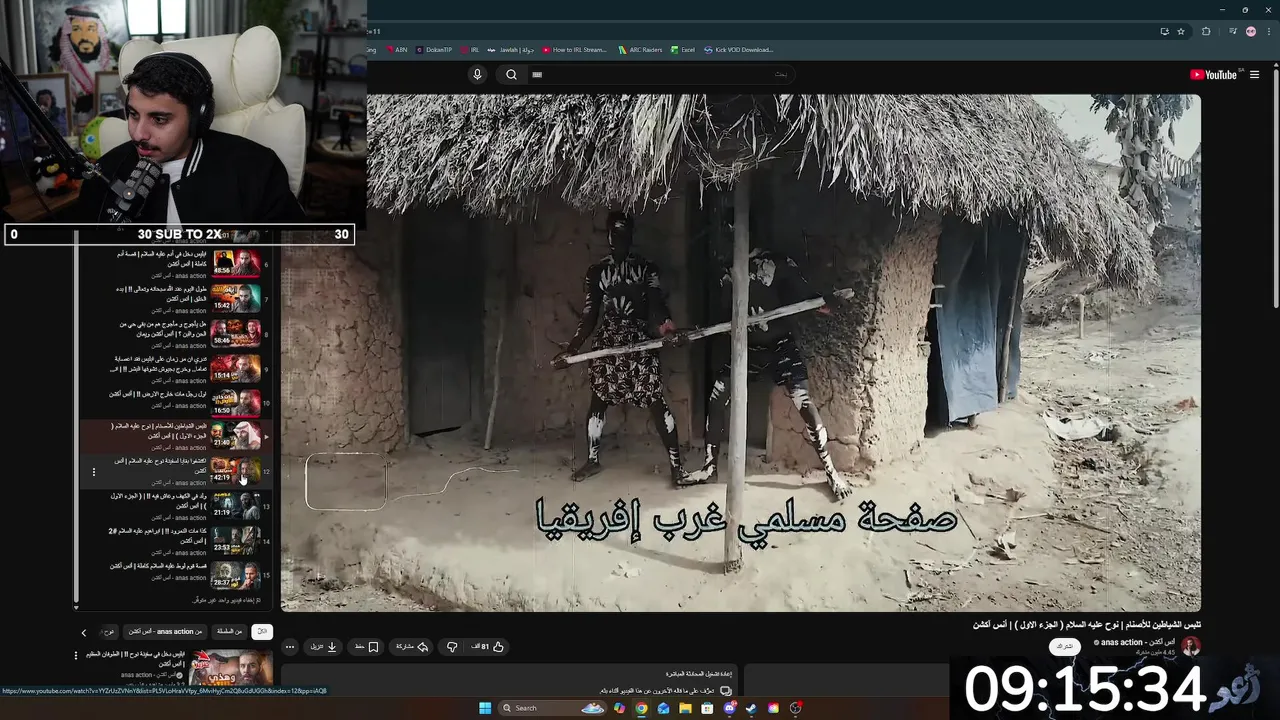Open playlist video 12 thumbnail 42:19
This screenshot has height=720, width=1280.
tap(237, 470)
